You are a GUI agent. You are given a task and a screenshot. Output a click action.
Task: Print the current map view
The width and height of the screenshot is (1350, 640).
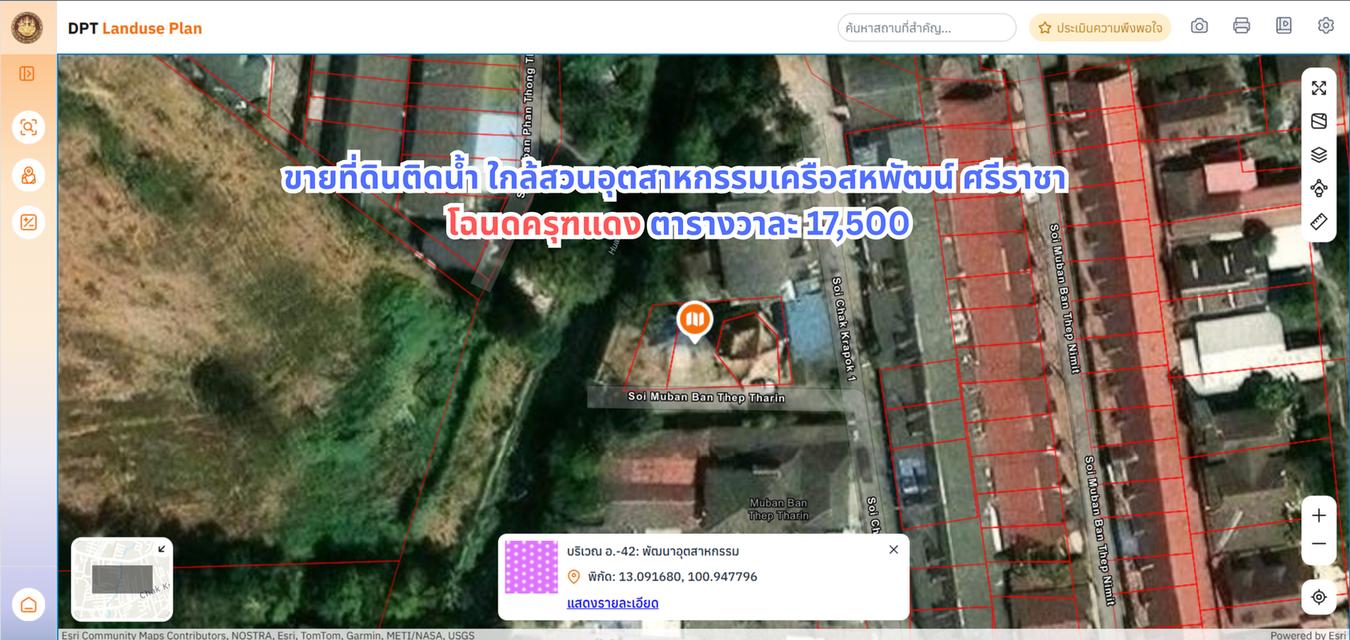[x=1241, y=26]
